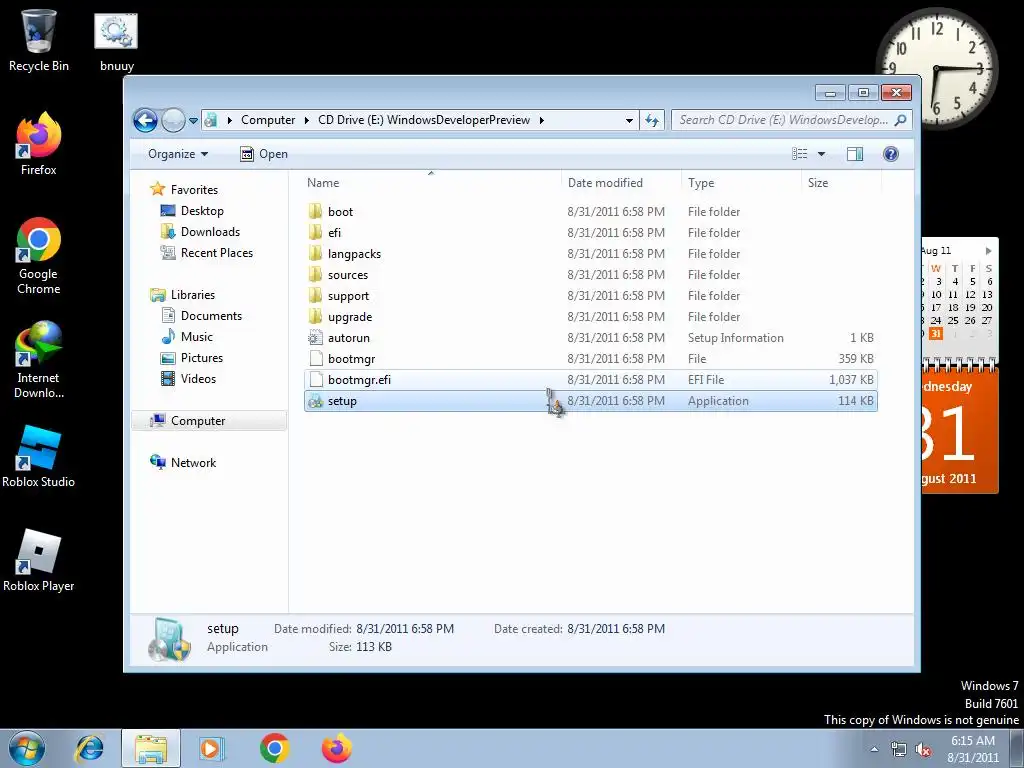Select the bootmgr.efi file
The image size is (1024, 768).
coord(590,379)
